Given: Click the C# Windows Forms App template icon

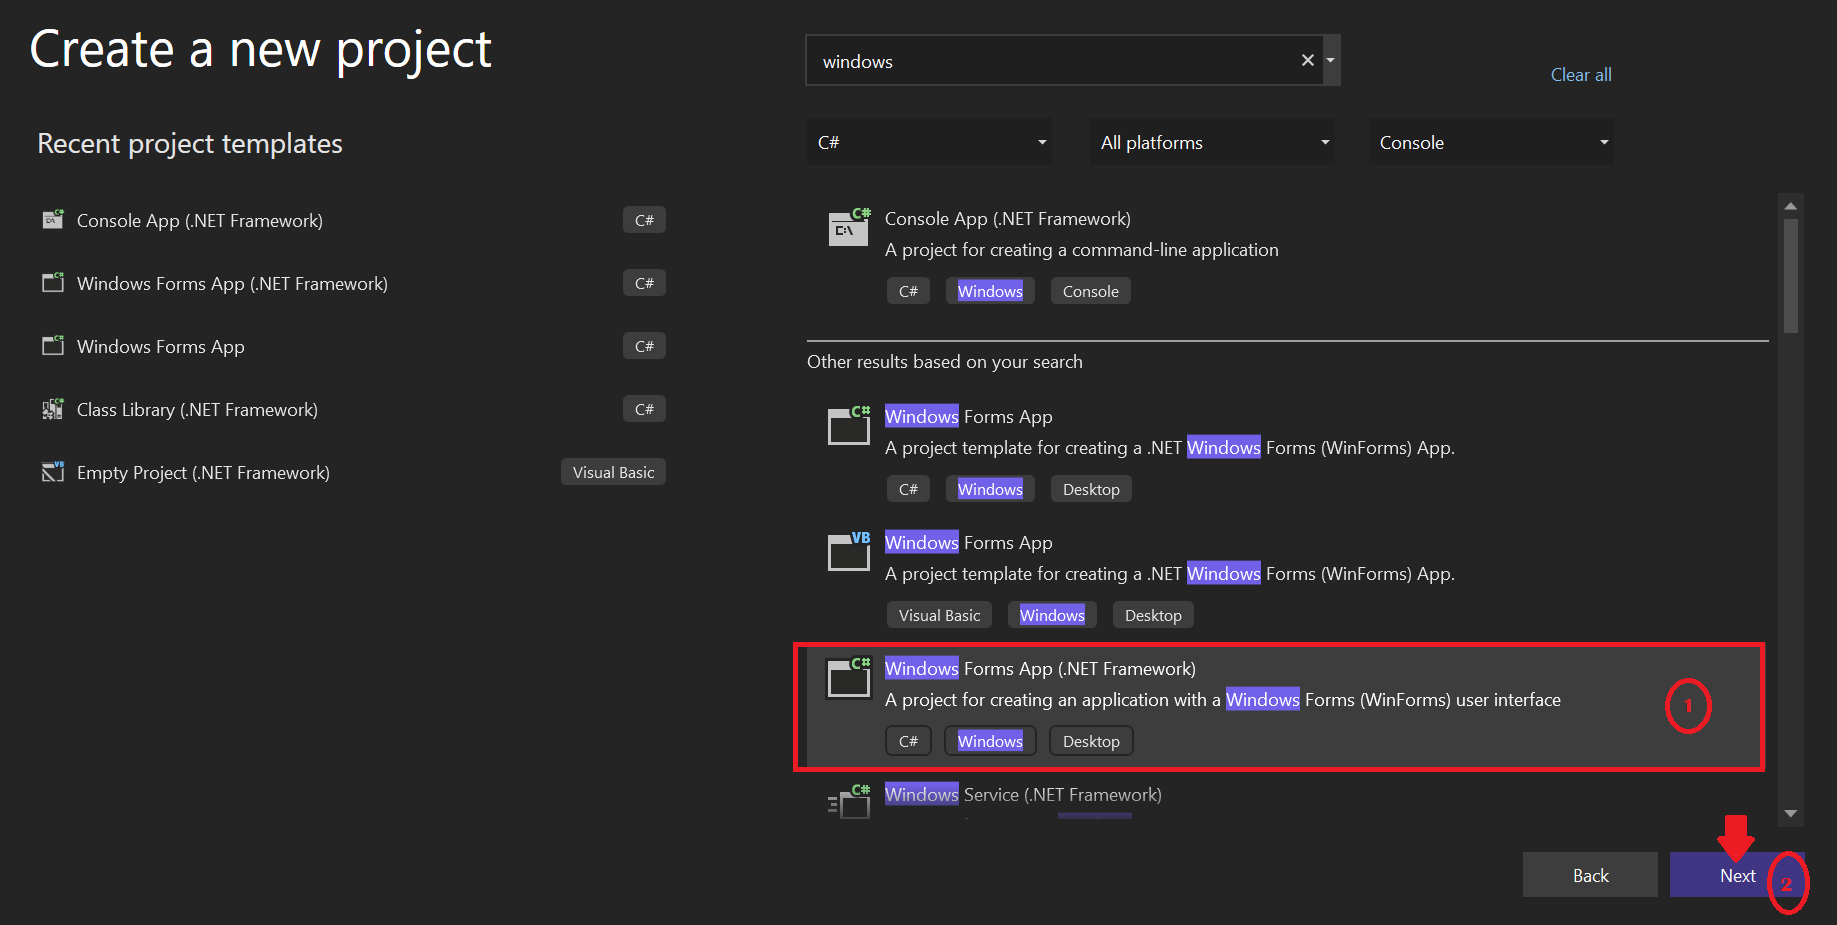Looking at the screenshot, I should (x=848, y=426).
